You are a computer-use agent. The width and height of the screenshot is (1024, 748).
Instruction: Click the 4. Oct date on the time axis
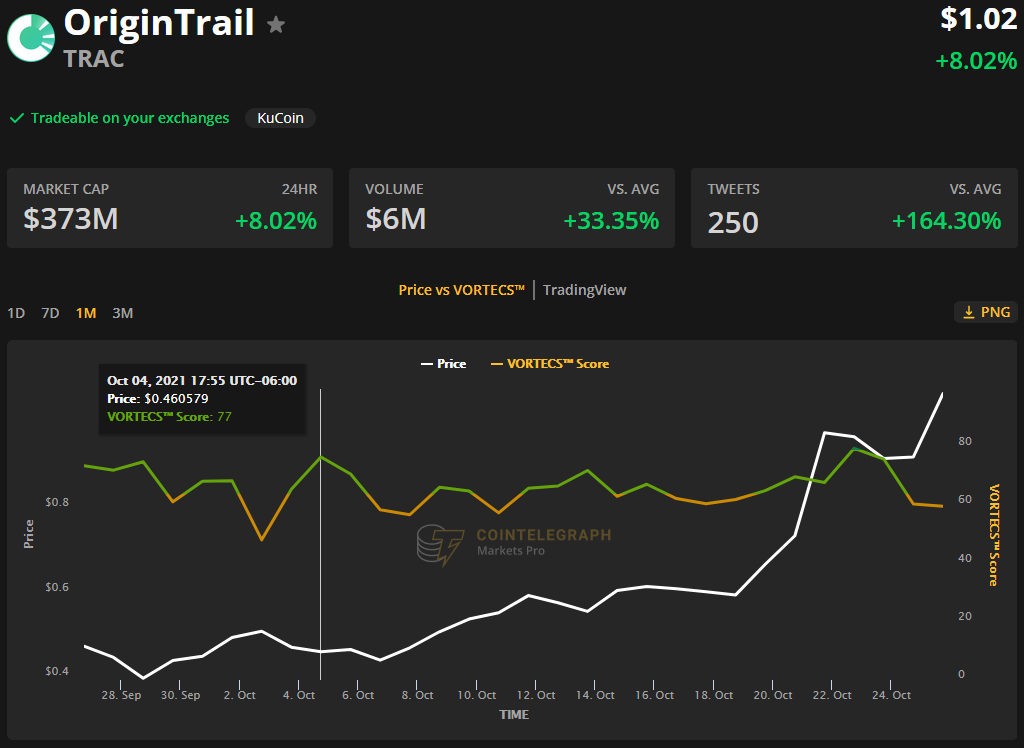click(299, 695)
